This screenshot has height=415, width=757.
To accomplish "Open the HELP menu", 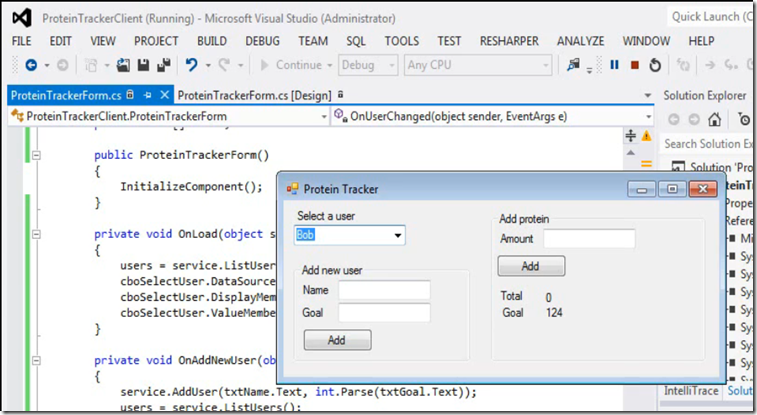I will (701, 41).
